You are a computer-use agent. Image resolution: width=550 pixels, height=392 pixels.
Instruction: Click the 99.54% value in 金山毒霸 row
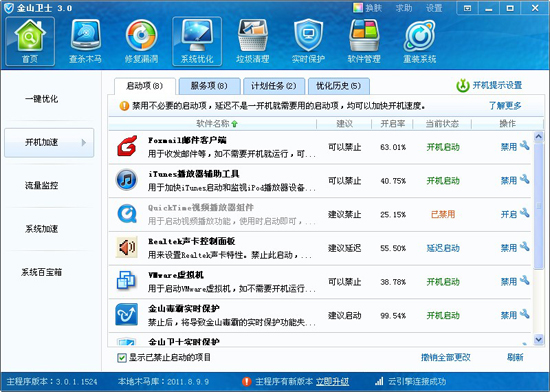(x=393, y=316)
